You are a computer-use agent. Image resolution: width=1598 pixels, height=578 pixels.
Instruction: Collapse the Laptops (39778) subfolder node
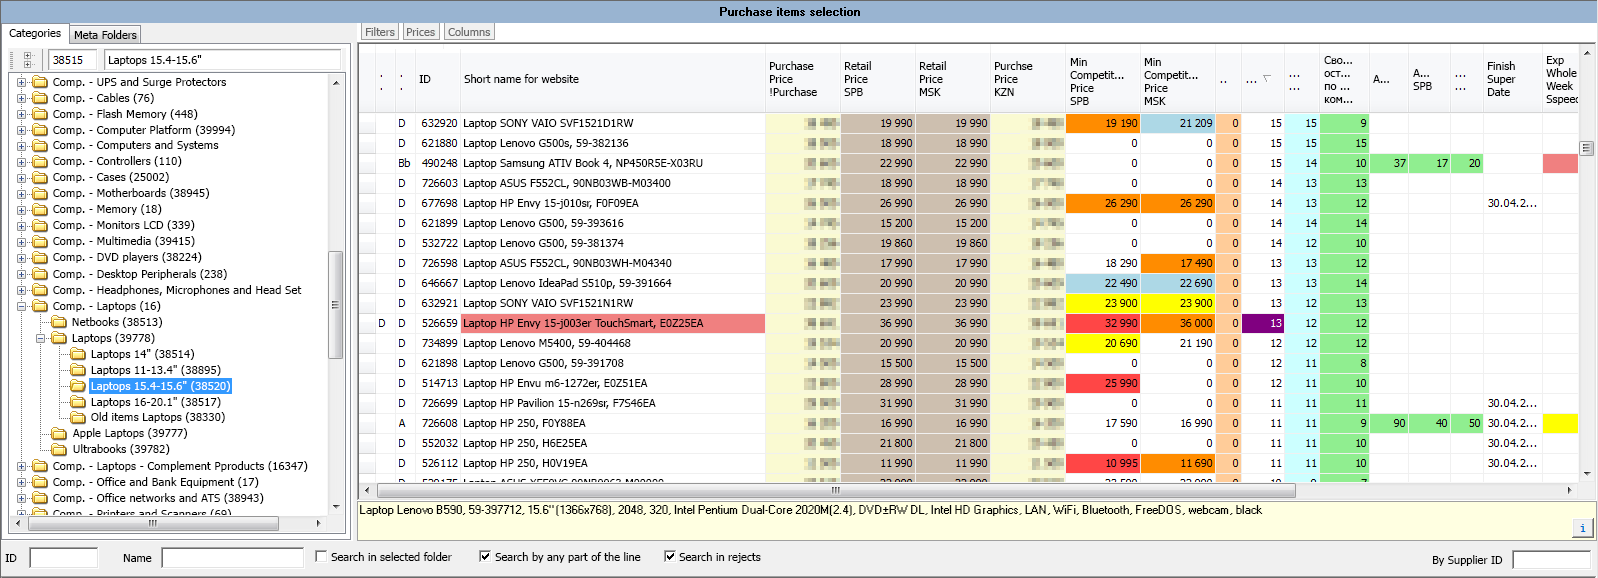[x=41, y=338]
